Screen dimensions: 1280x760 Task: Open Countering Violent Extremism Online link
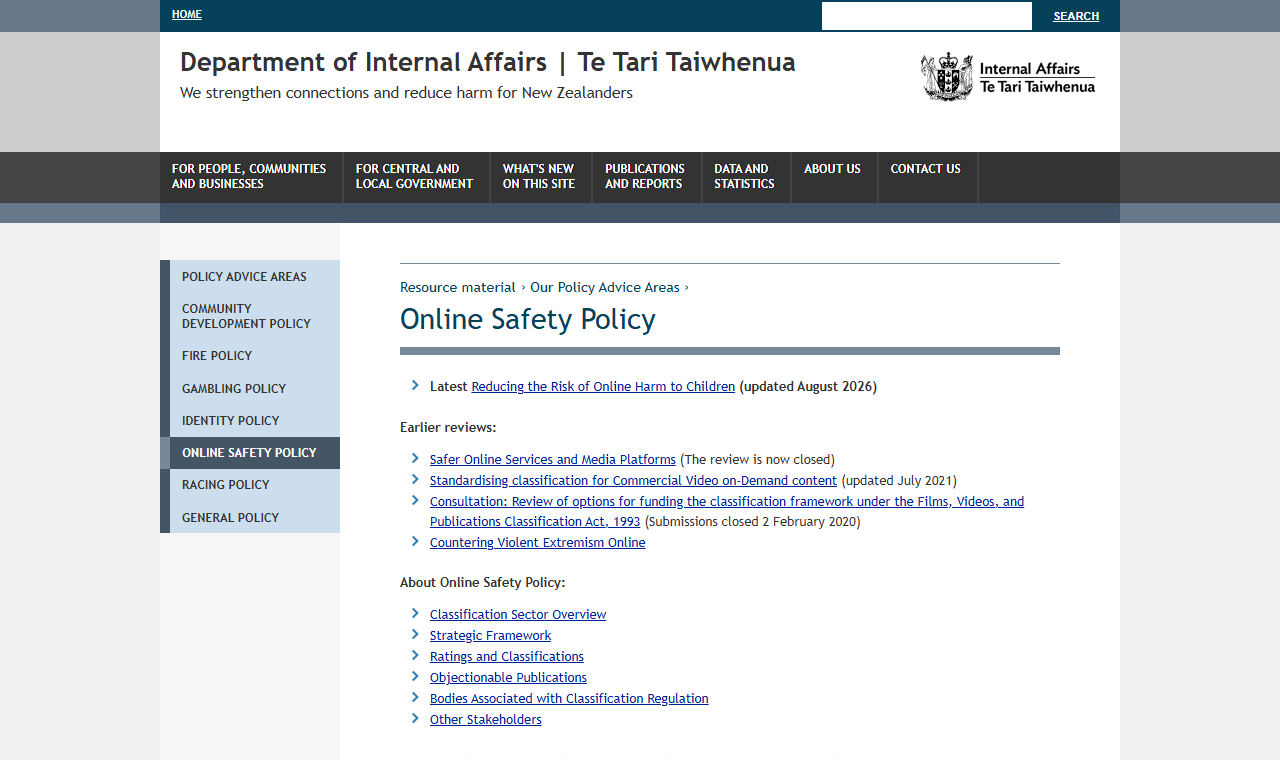point(538,542)
